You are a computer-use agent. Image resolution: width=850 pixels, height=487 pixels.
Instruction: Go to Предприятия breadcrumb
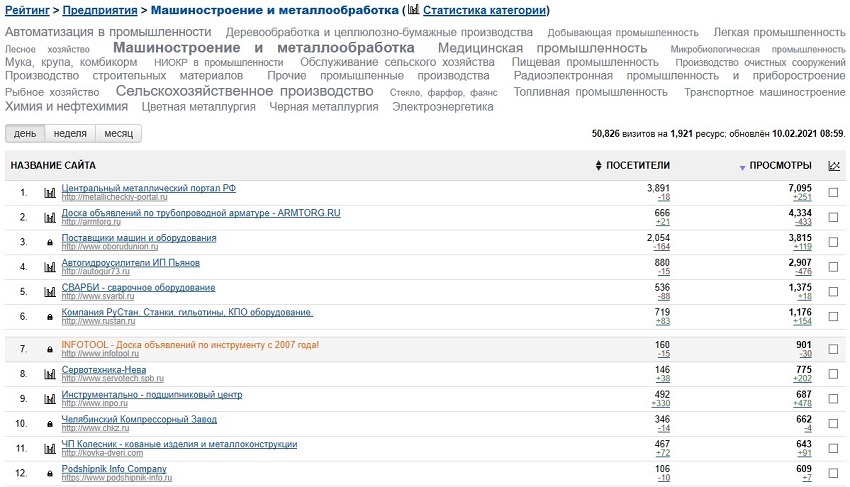(x=100, y=10)
